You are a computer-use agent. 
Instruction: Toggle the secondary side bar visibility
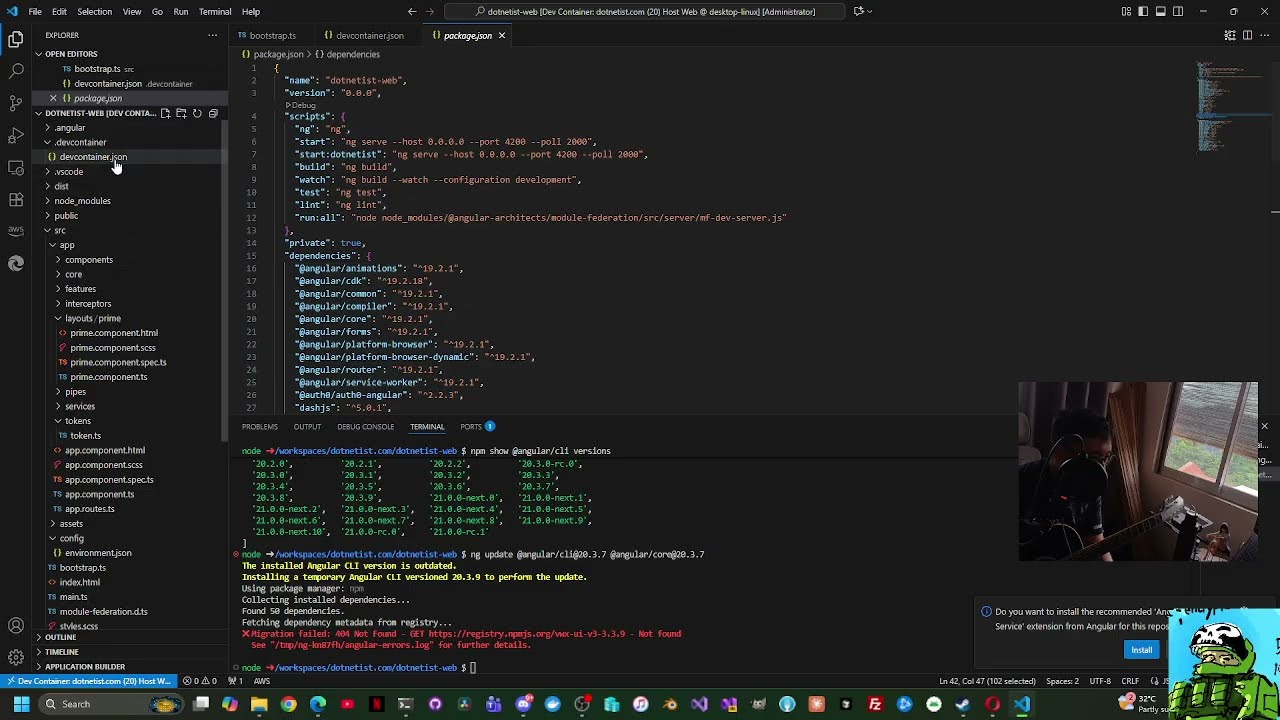(1178, 11)
